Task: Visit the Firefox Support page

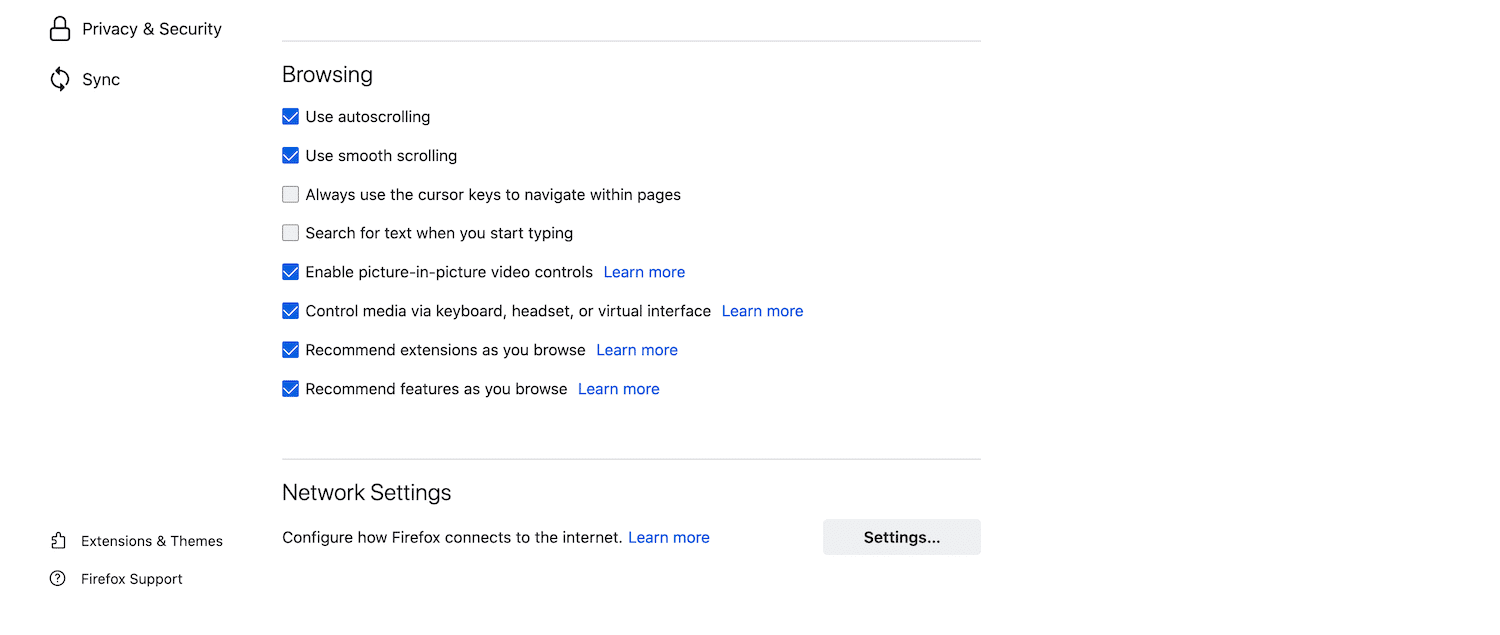Action: [132, 578]
